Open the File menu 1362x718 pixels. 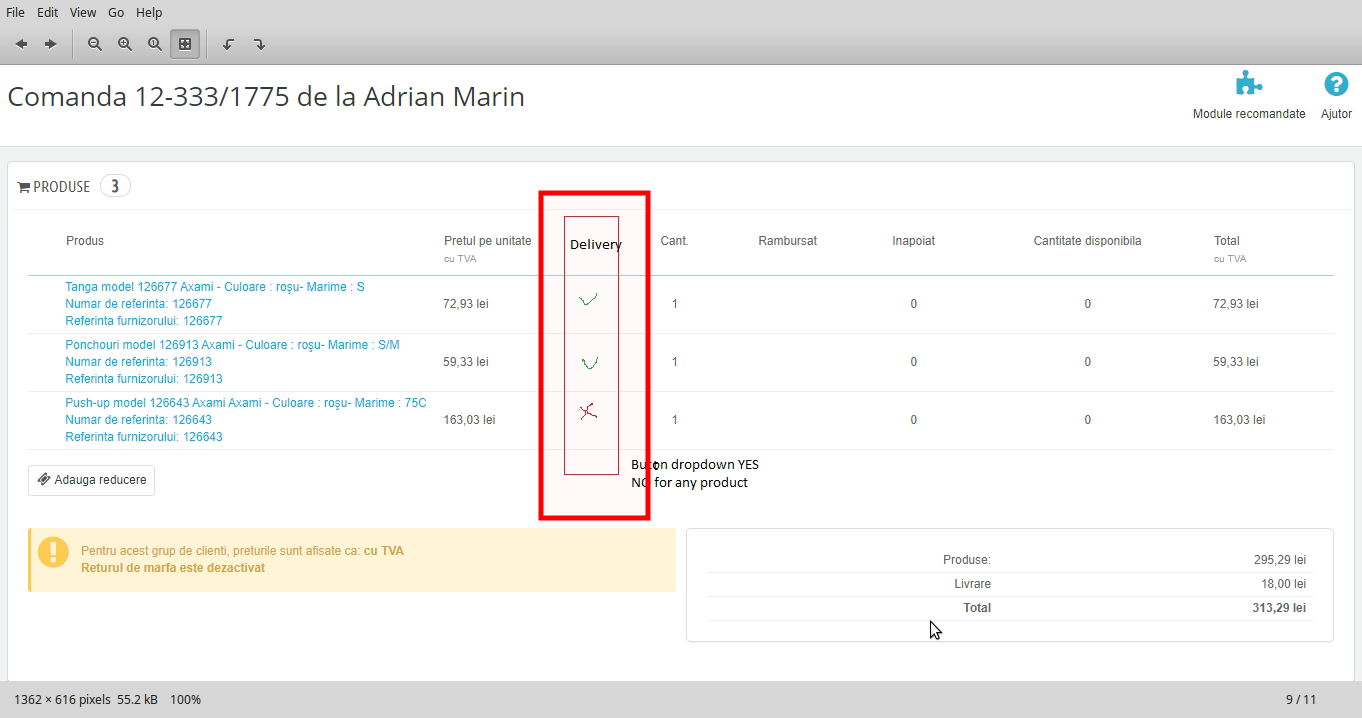[x=16, y=12]
